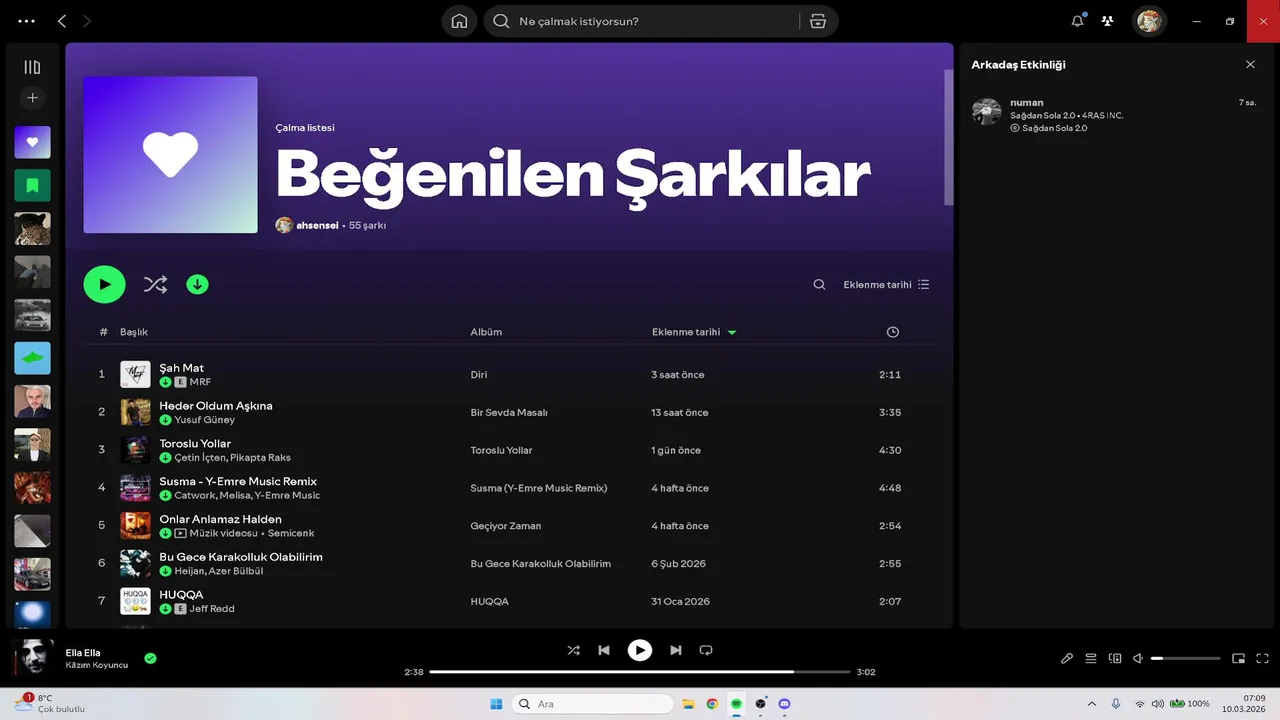The image size is (1280, 720).
Task: Open the mini player icon
Action: pyautogui.click(x=1238, y=659)
